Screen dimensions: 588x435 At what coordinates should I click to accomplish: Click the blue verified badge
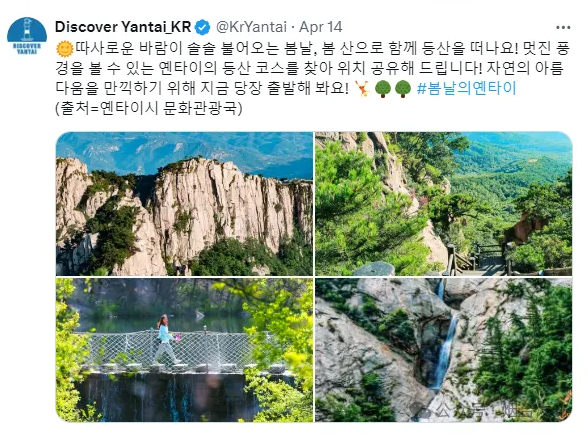point(203,27)
